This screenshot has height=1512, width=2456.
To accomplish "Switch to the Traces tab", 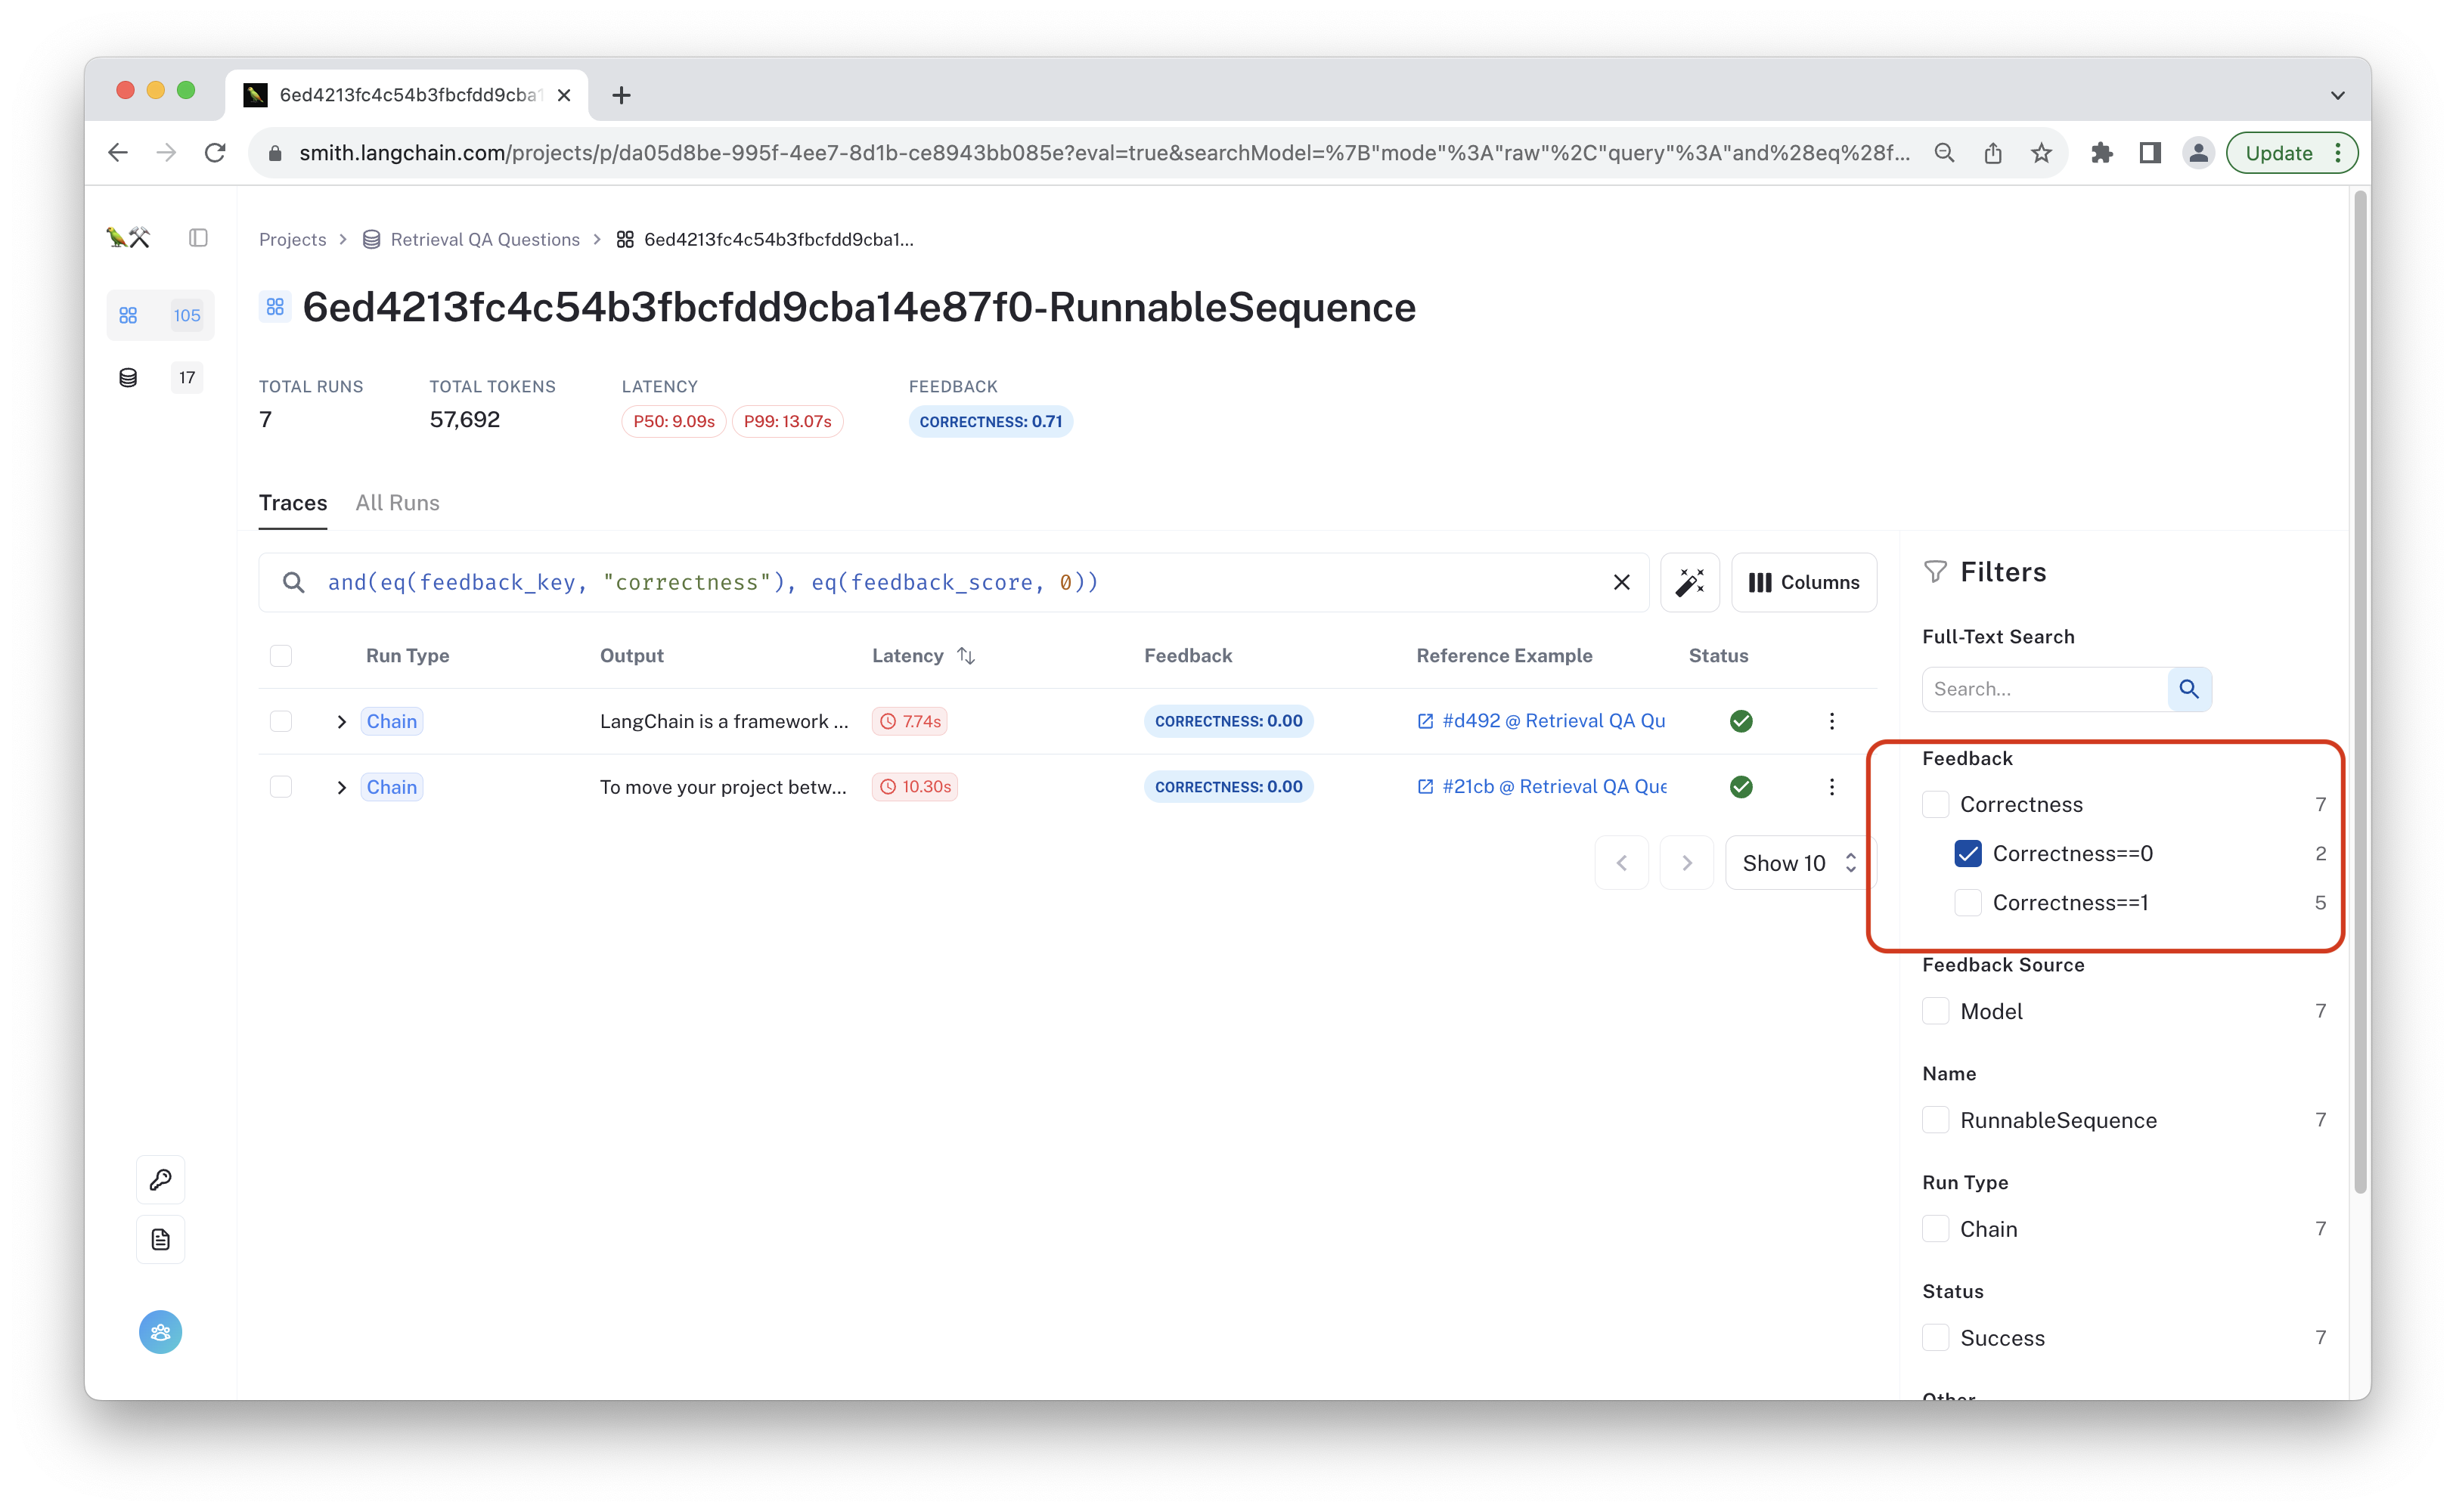I will 293,502.
